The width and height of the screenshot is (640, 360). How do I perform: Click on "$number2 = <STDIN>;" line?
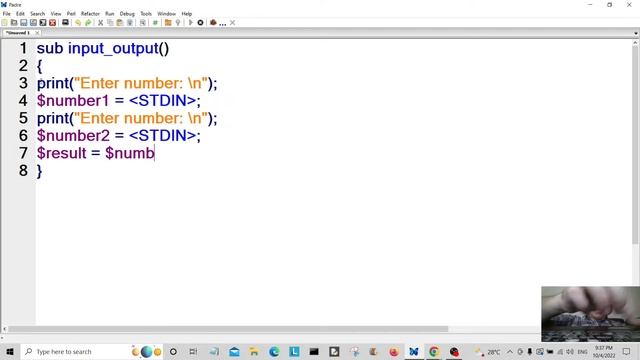point(119,136)
